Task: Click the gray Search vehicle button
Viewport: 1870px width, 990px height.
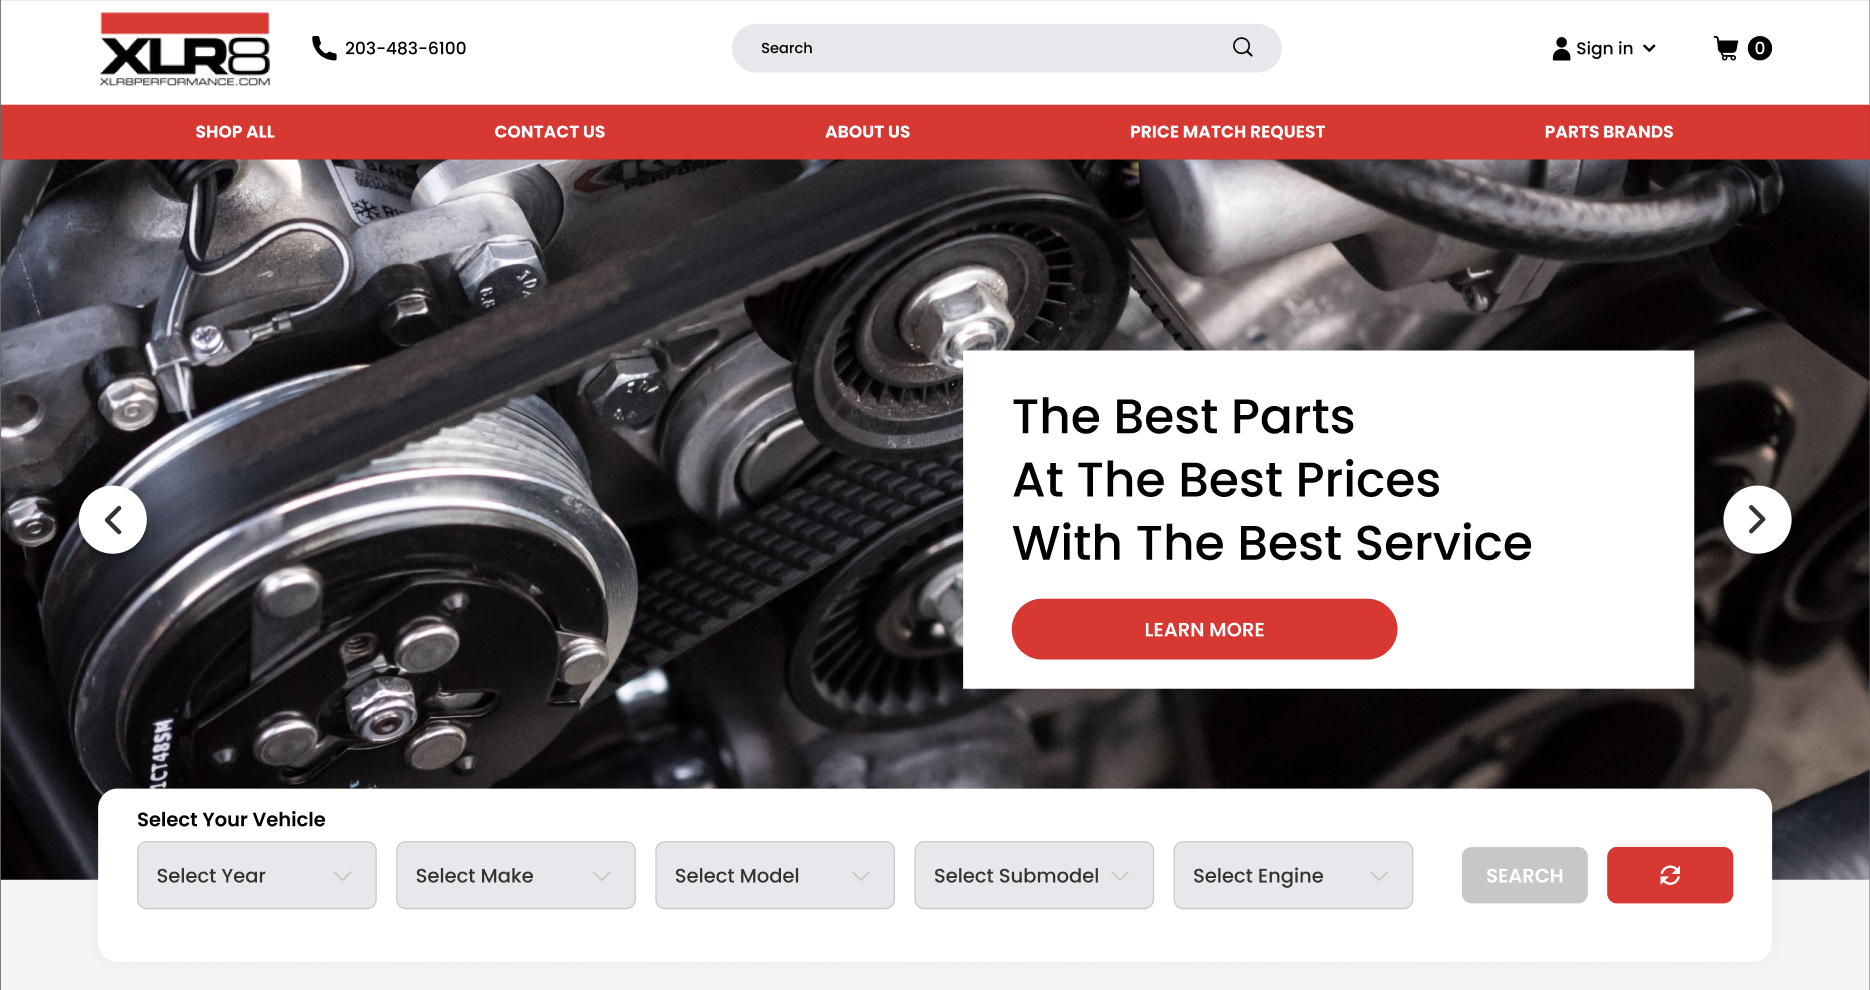Action: pos(1524,875)
